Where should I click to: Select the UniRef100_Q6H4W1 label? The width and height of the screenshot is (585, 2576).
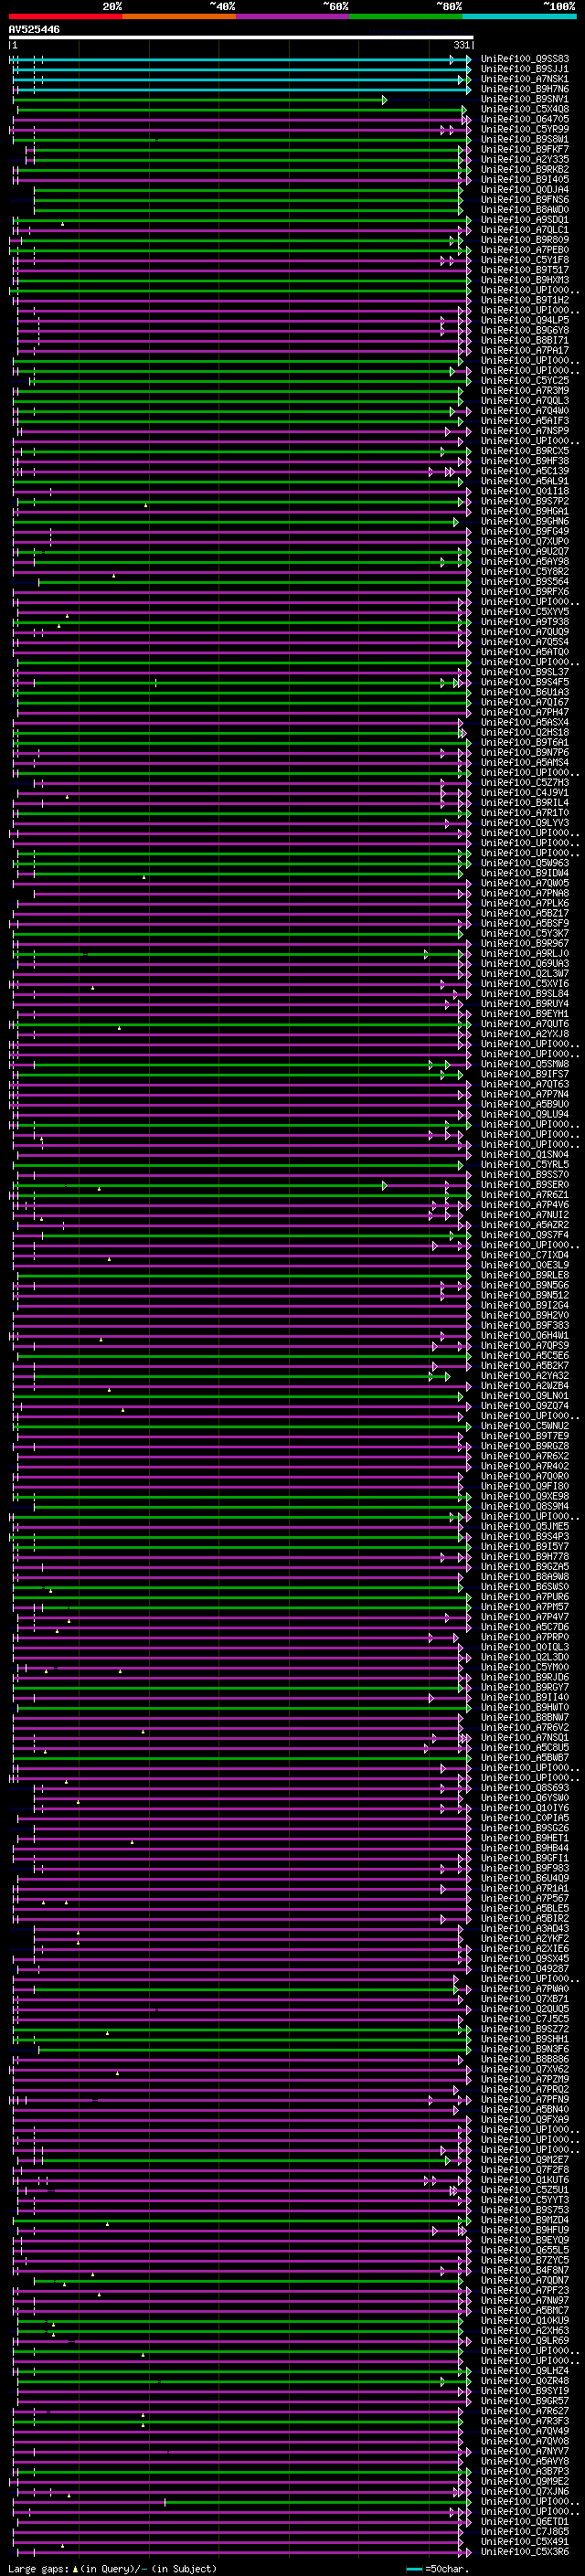coord(525,1335)
